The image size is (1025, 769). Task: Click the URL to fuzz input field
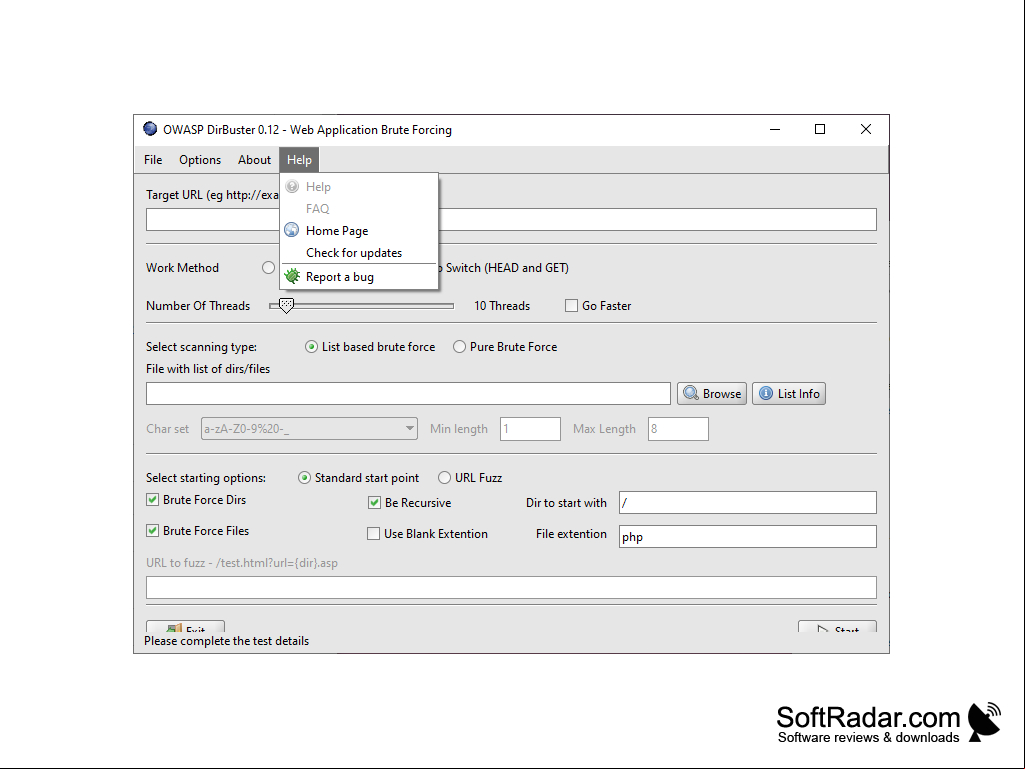point(511,587)
